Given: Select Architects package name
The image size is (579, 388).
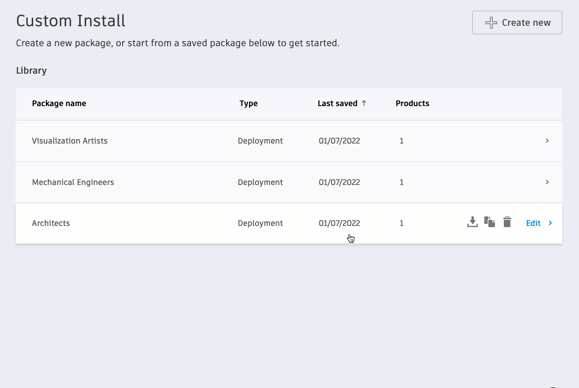Looking at the screenshot, I should click(x=51, y=223).
